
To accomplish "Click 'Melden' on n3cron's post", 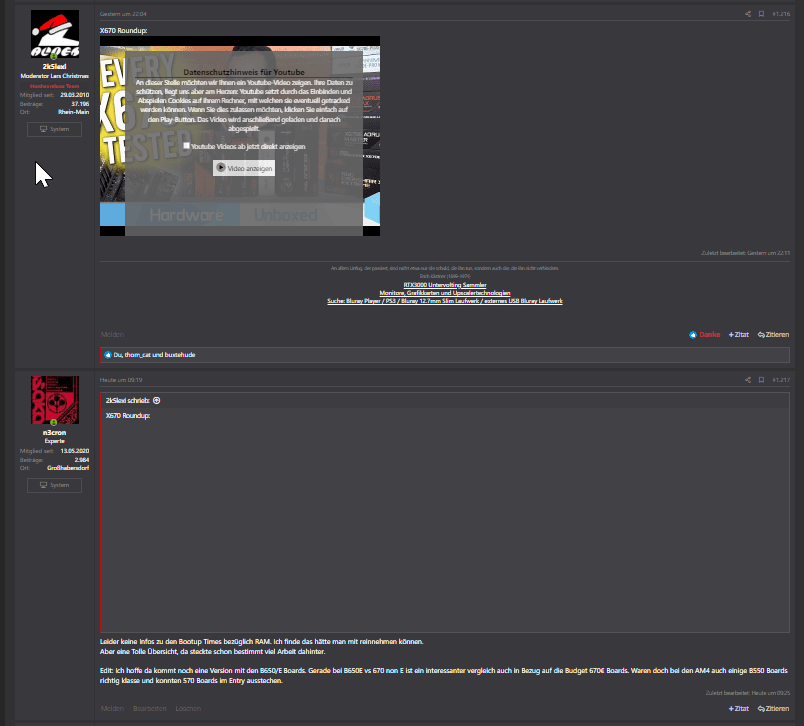I will click(x=112, y=709).
